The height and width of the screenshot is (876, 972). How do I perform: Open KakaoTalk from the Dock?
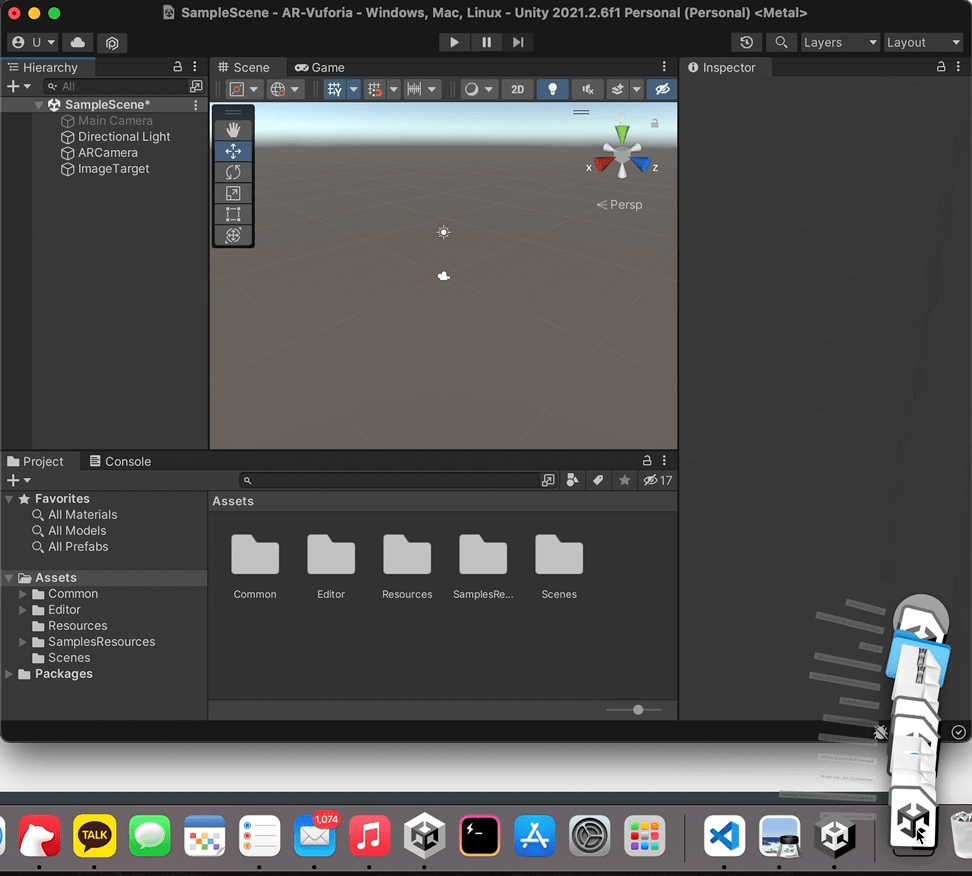[94, 835]
